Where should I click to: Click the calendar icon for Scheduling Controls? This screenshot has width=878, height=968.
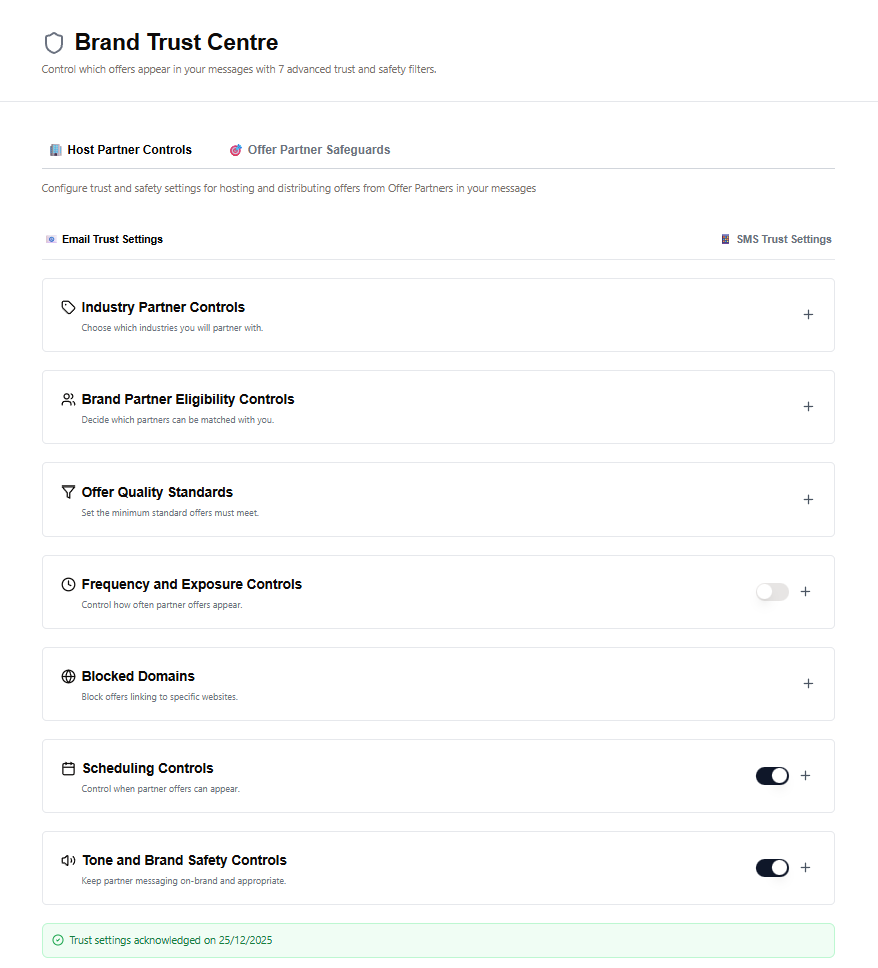tap(68, 768)
